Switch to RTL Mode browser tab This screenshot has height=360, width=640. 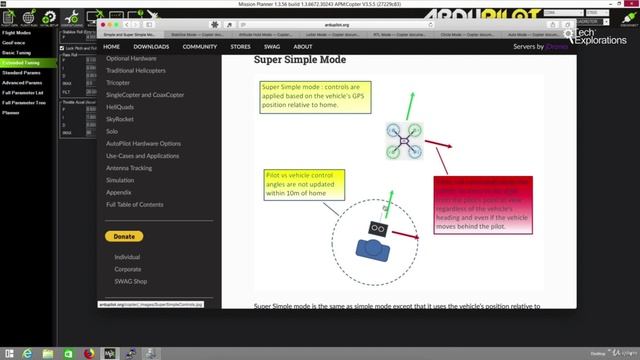point(400,35)
